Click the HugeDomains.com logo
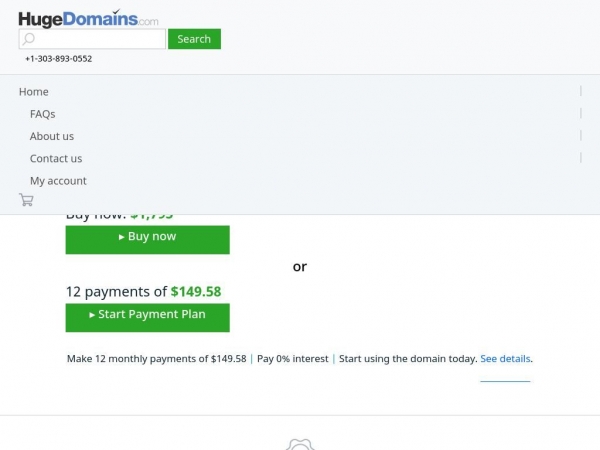The image size is (600, 450). pos(88,19)
